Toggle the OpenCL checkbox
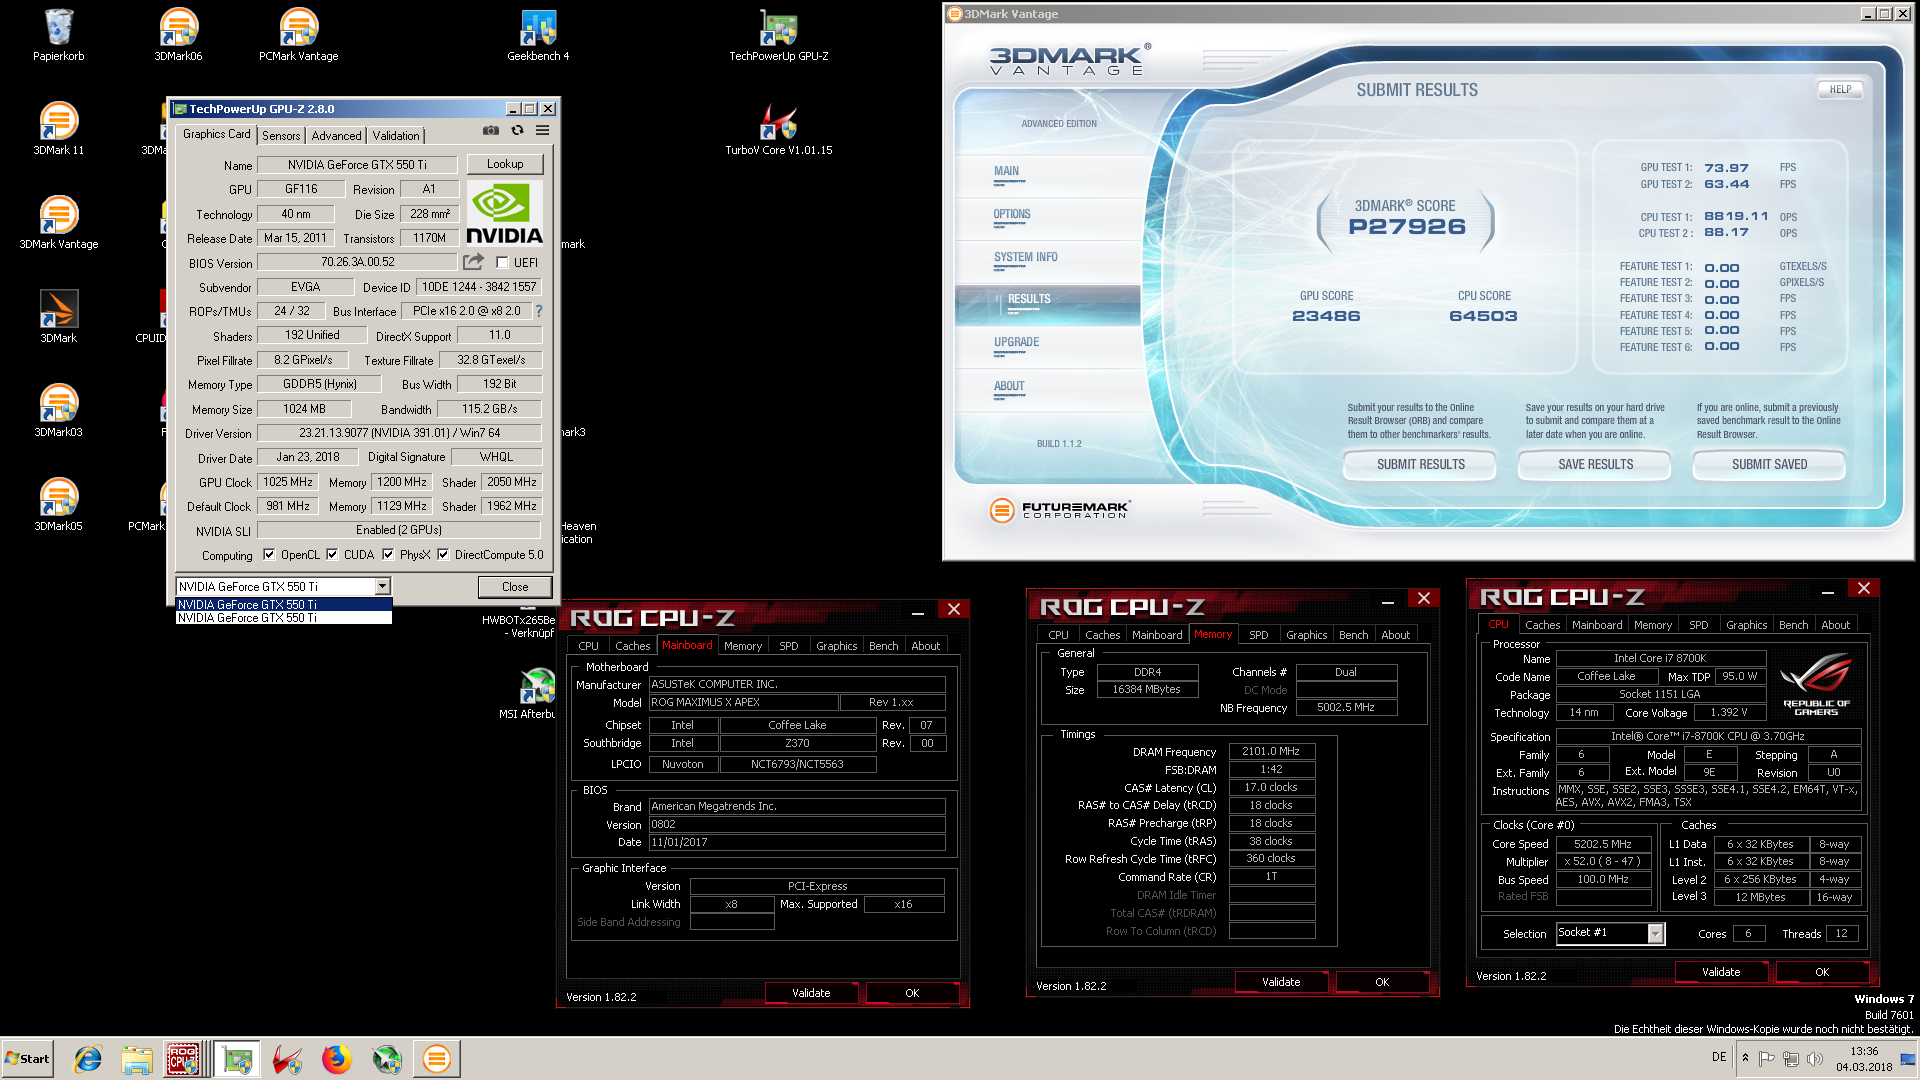The image size is (1920, 1080). tap(268, 554)
